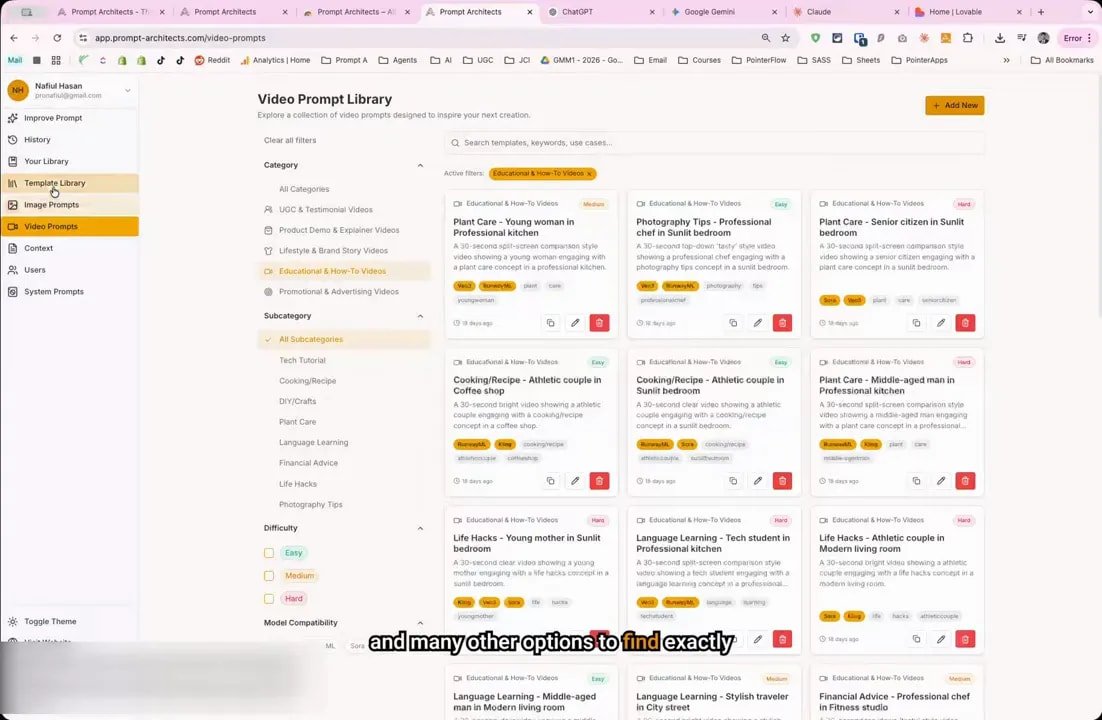Show more bookmarks with the chevron
The width and height of the screenshot is (1102, 720).
(1006, 60)
